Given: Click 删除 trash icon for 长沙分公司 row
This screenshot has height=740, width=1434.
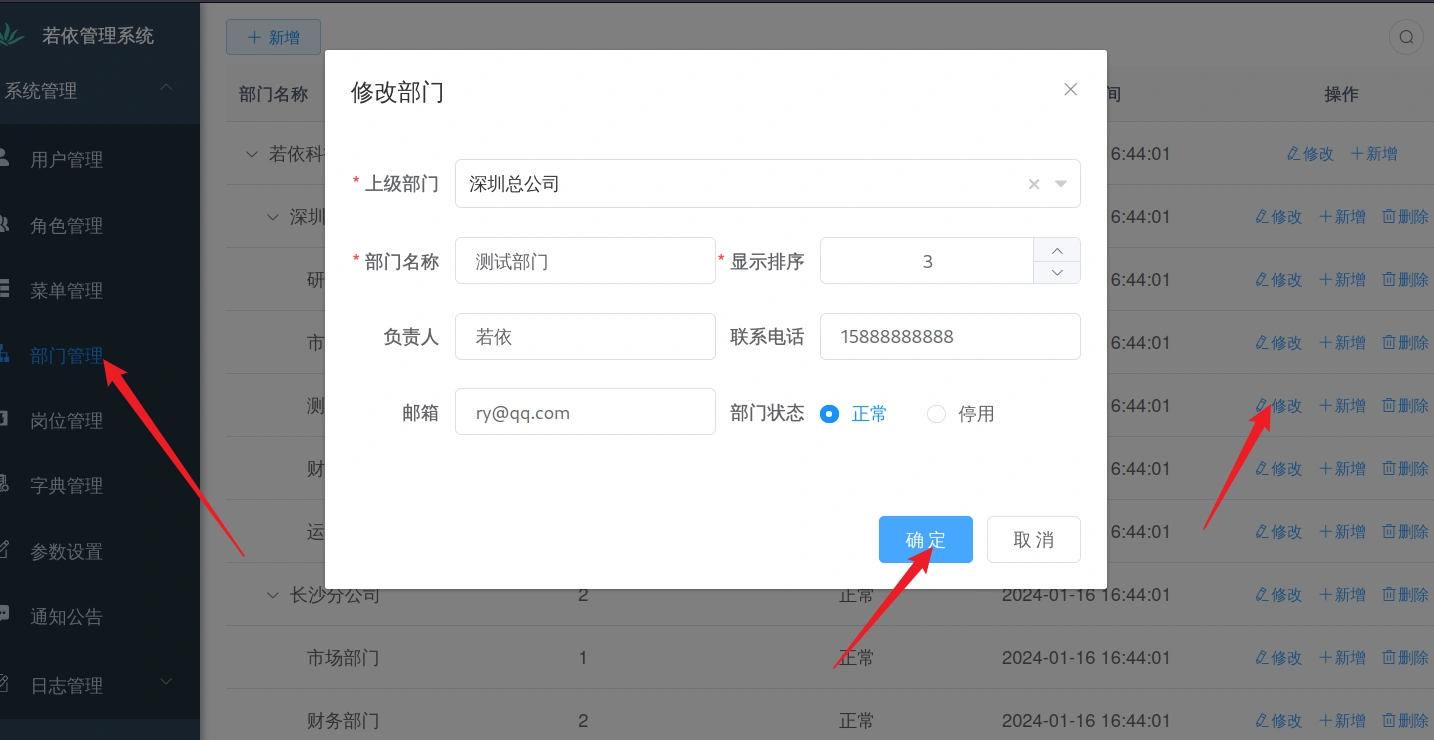Looking at the screenshot, I should (1389, 595).
